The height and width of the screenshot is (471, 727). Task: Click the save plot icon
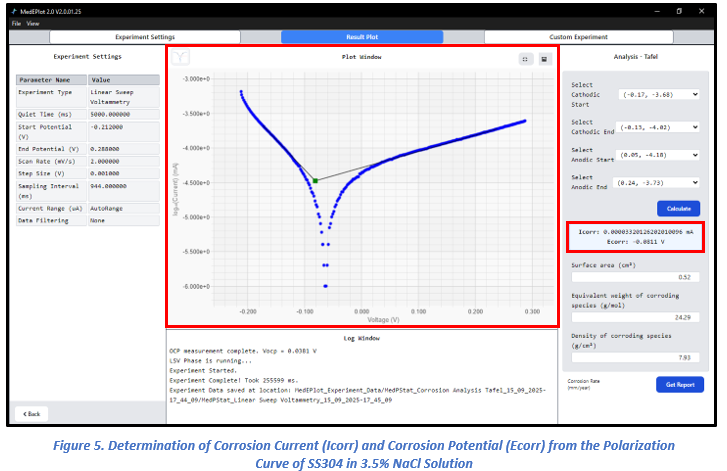(544, 59)
